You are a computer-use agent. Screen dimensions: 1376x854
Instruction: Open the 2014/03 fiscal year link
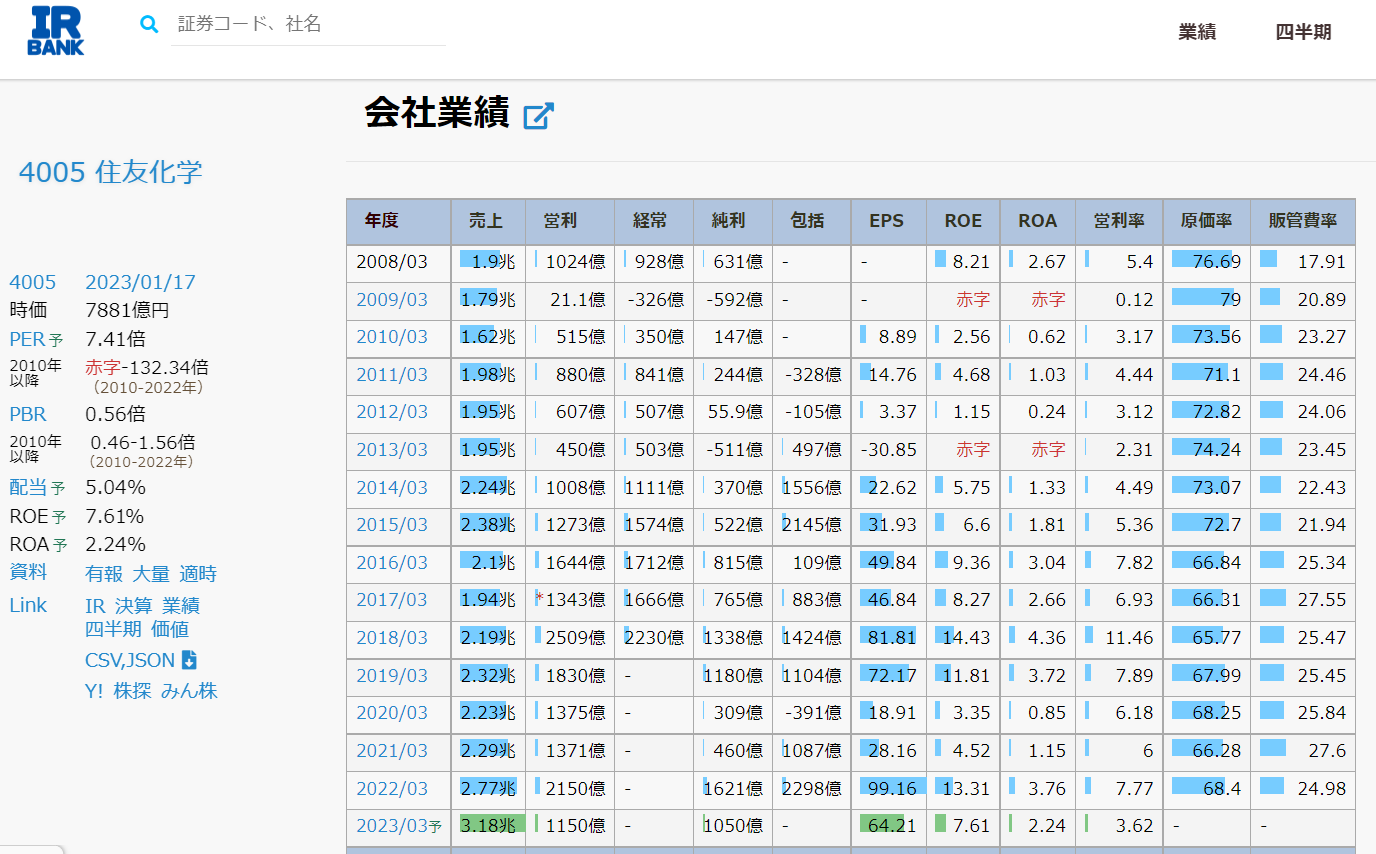(x=392, y=488)
